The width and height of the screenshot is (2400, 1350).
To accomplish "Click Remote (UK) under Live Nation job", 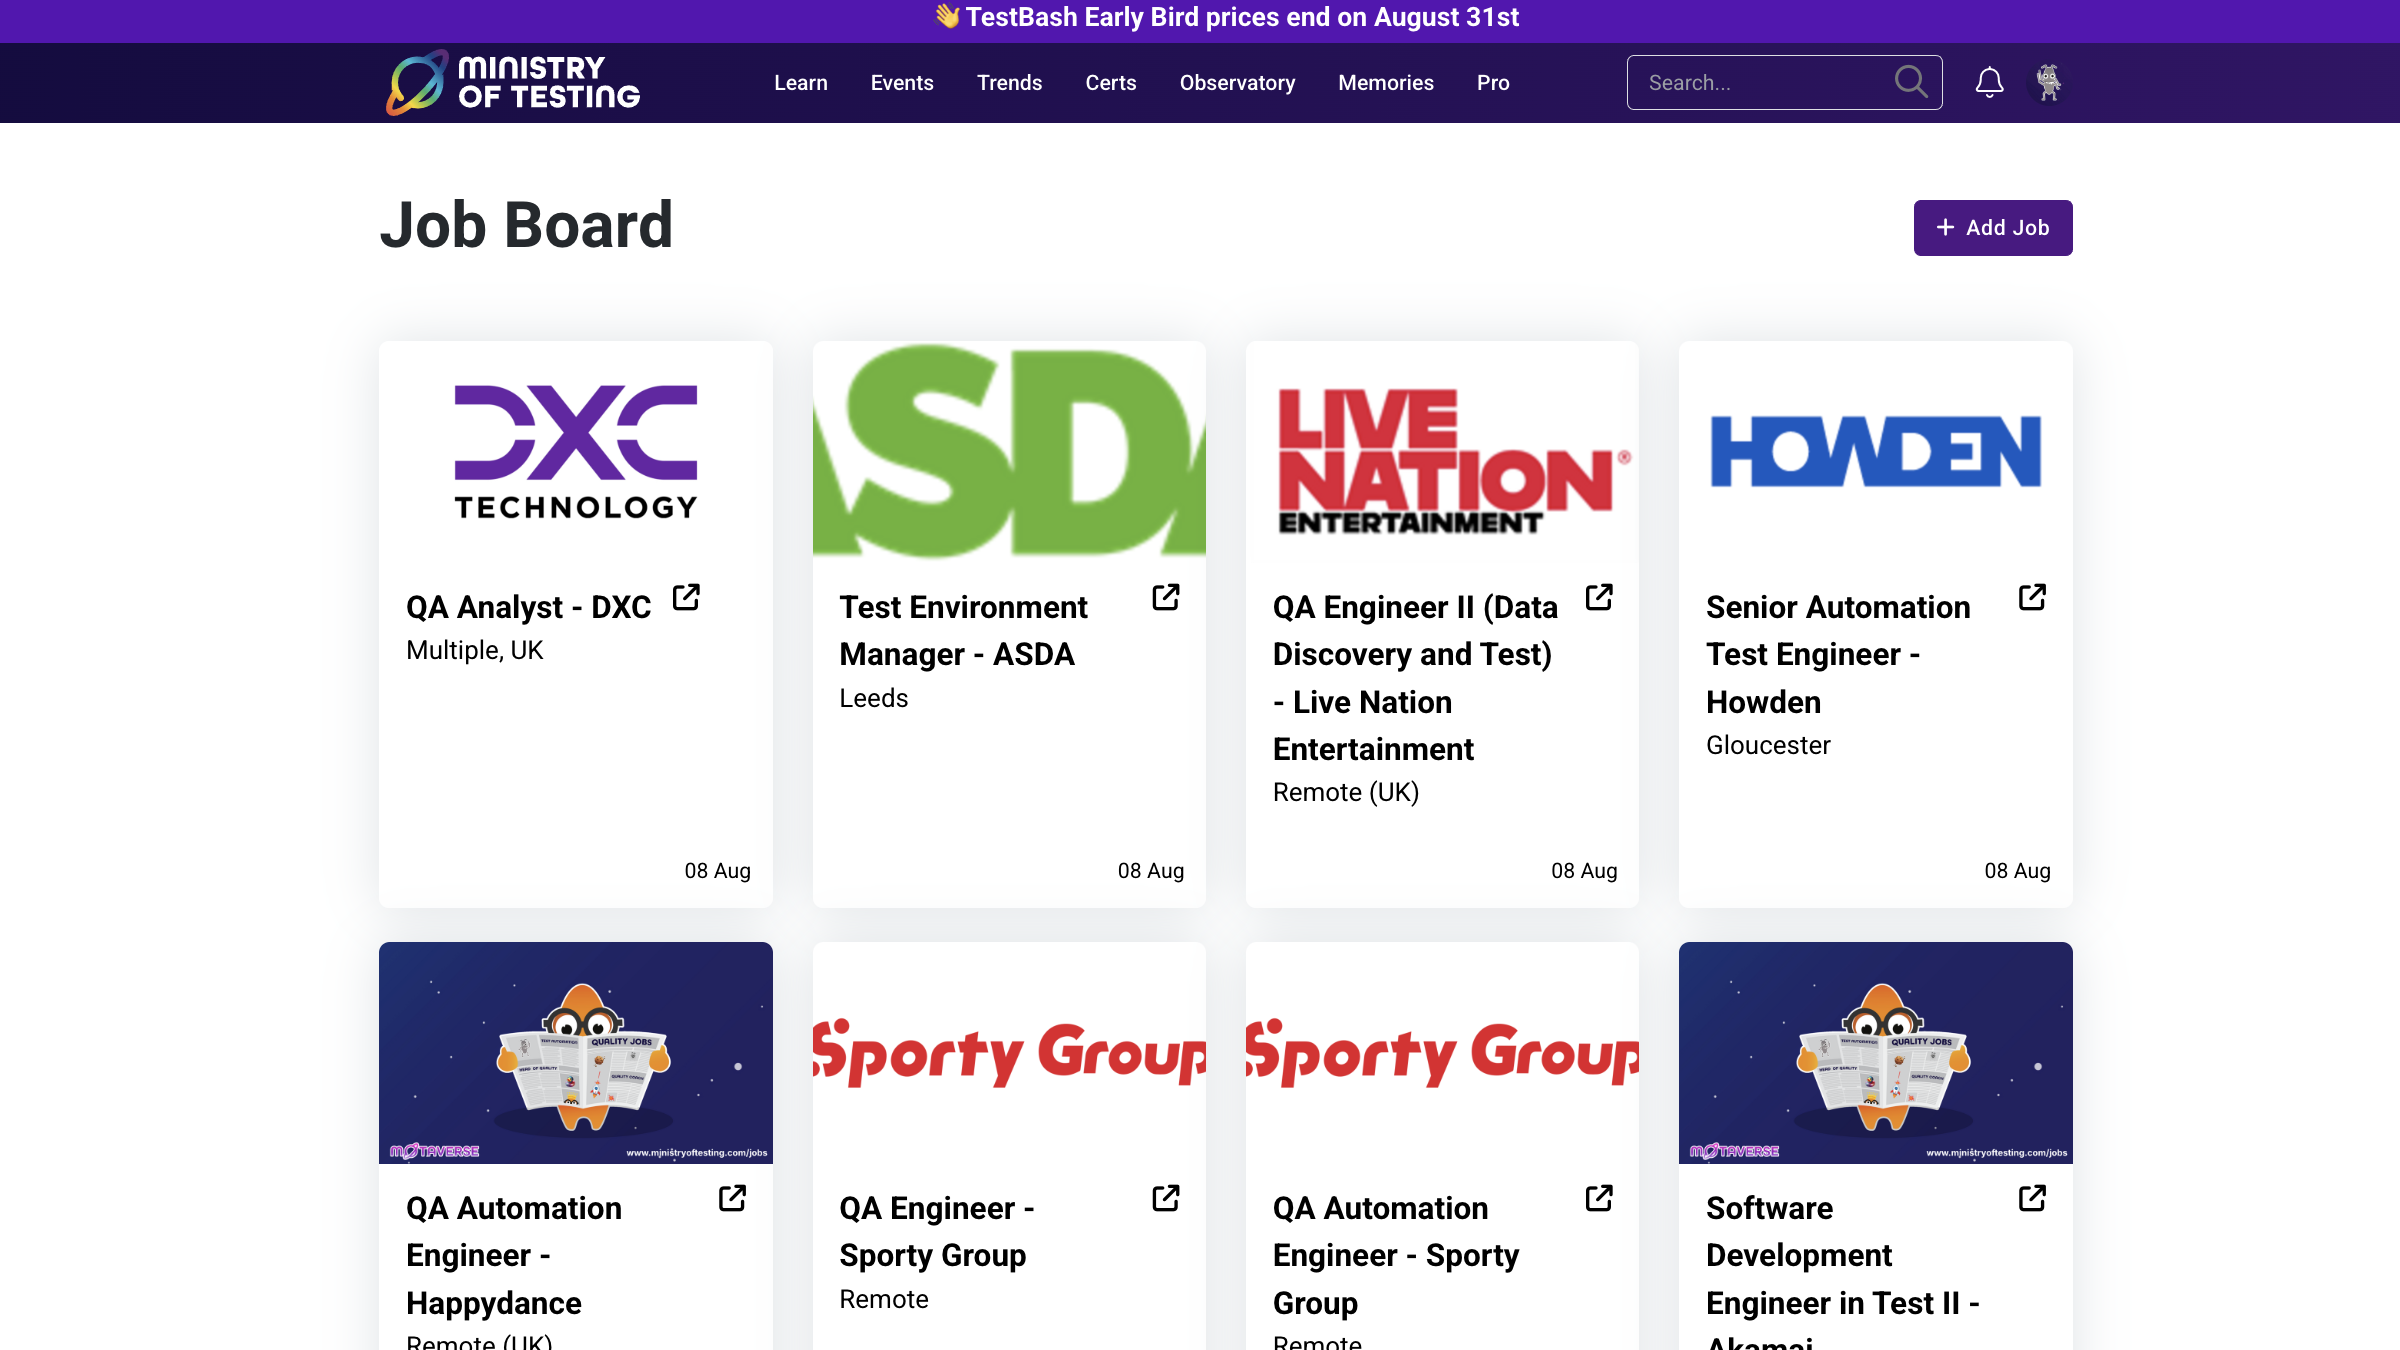I will (1346, 792).
